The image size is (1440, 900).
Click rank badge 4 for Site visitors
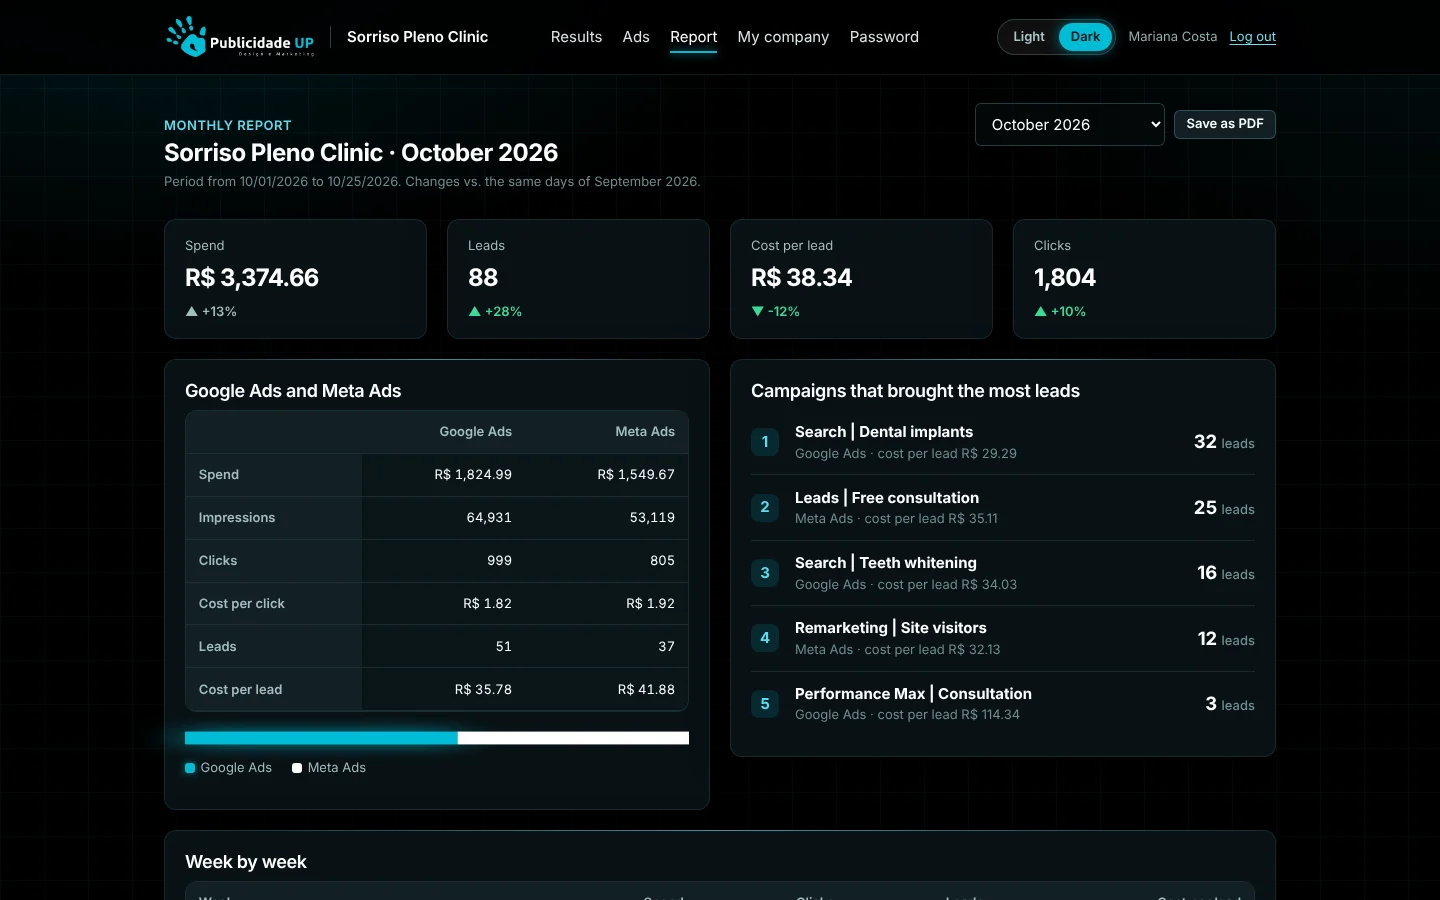[765, 638]
